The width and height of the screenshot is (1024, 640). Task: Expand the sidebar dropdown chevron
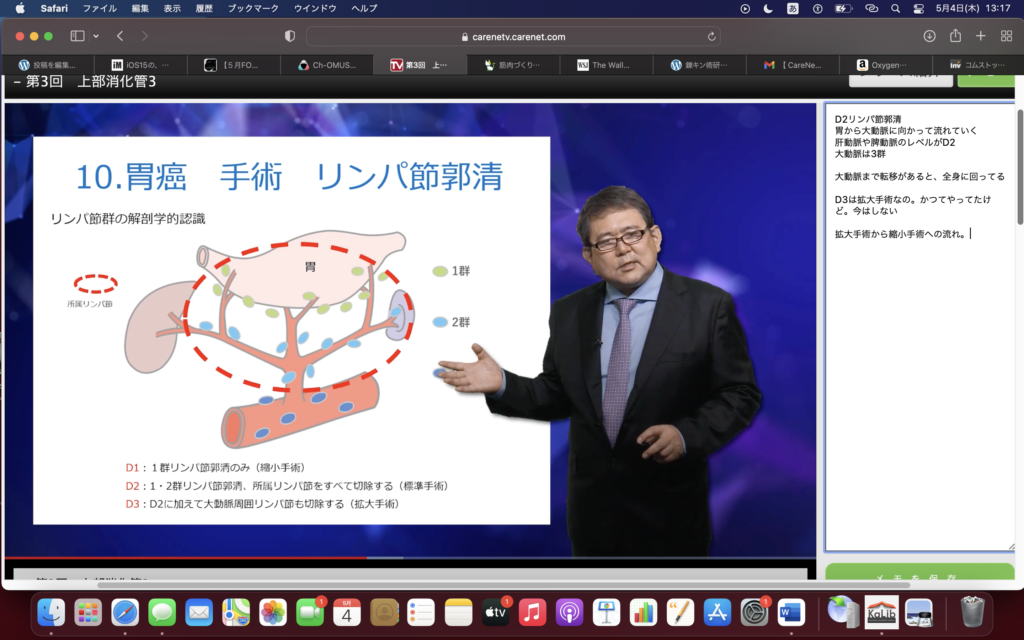(96, 36)
